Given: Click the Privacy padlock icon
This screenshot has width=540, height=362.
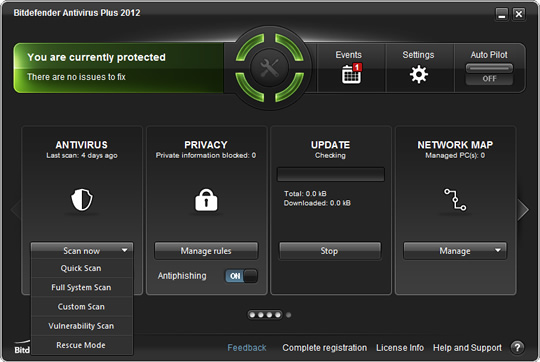Looking at the screenshot, I should (x=206, y=199).
